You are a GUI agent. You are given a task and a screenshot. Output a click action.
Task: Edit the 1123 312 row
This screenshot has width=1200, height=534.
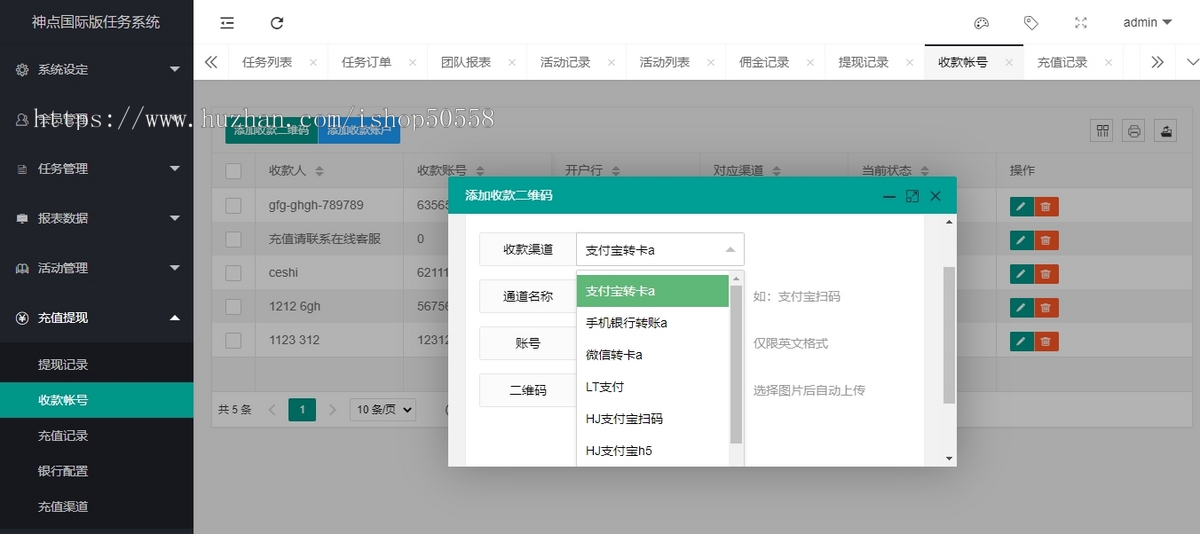pyautogui.click(x=1021, y=341)
